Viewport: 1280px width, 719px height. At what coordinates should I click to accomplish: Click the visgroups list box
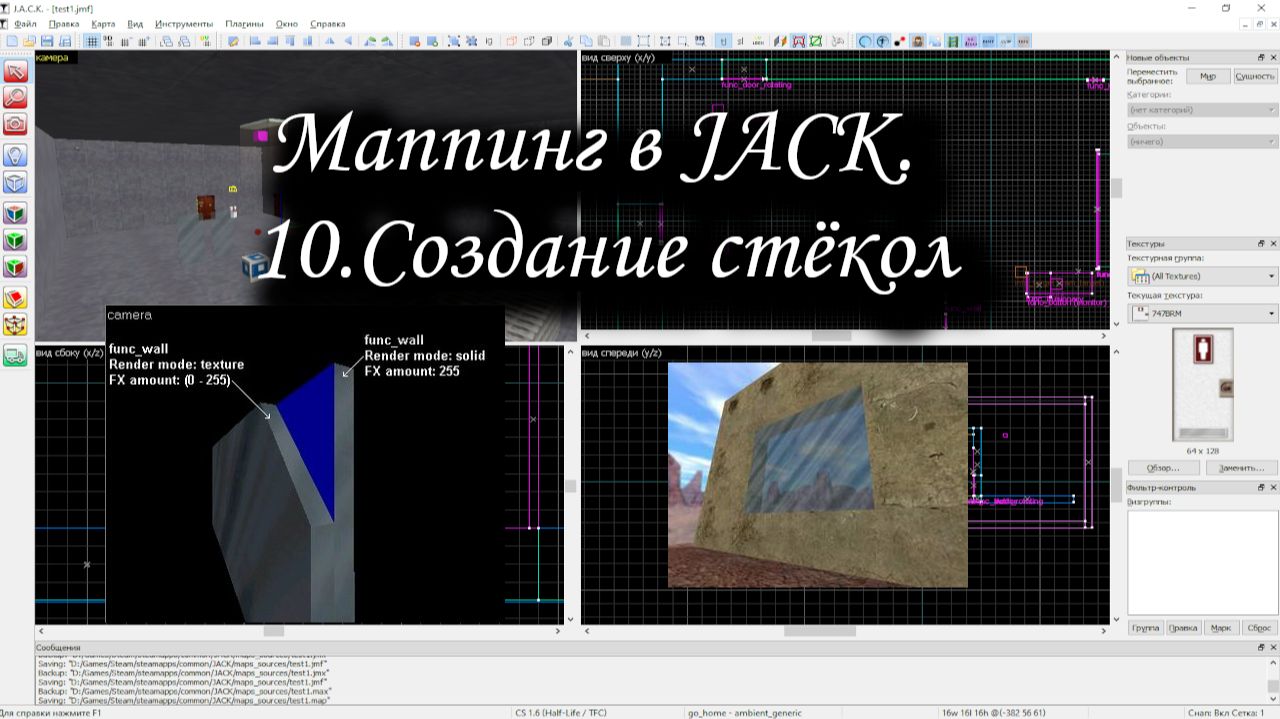tap(1202, 562)
